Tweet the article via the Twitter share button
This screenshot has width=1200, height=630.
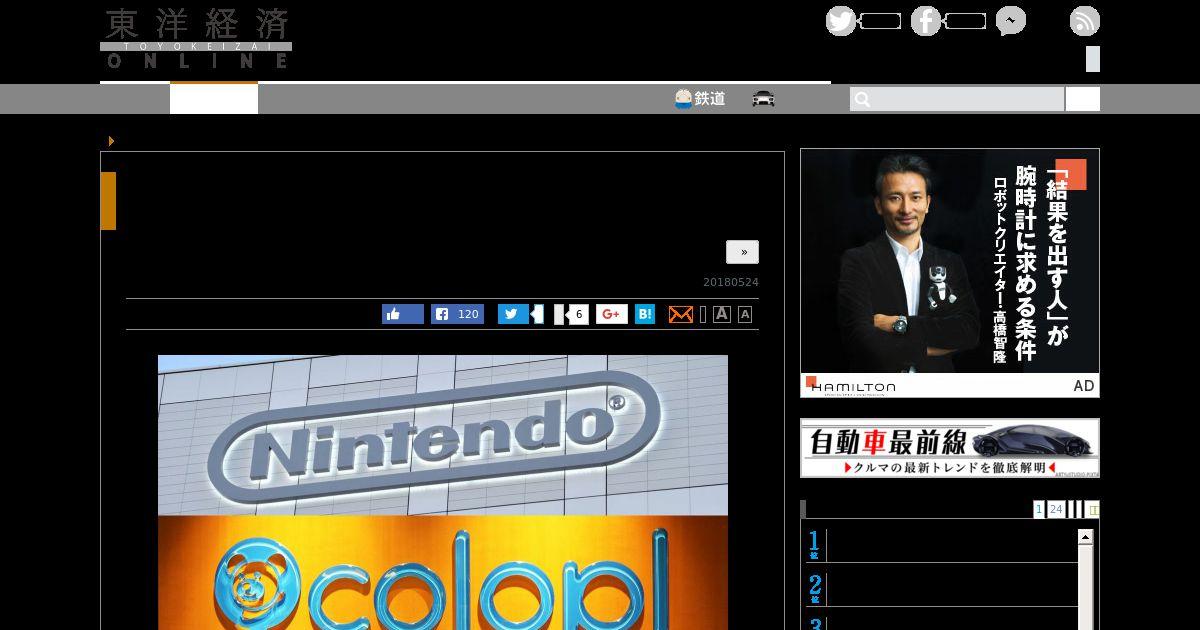tap(513, 314)
